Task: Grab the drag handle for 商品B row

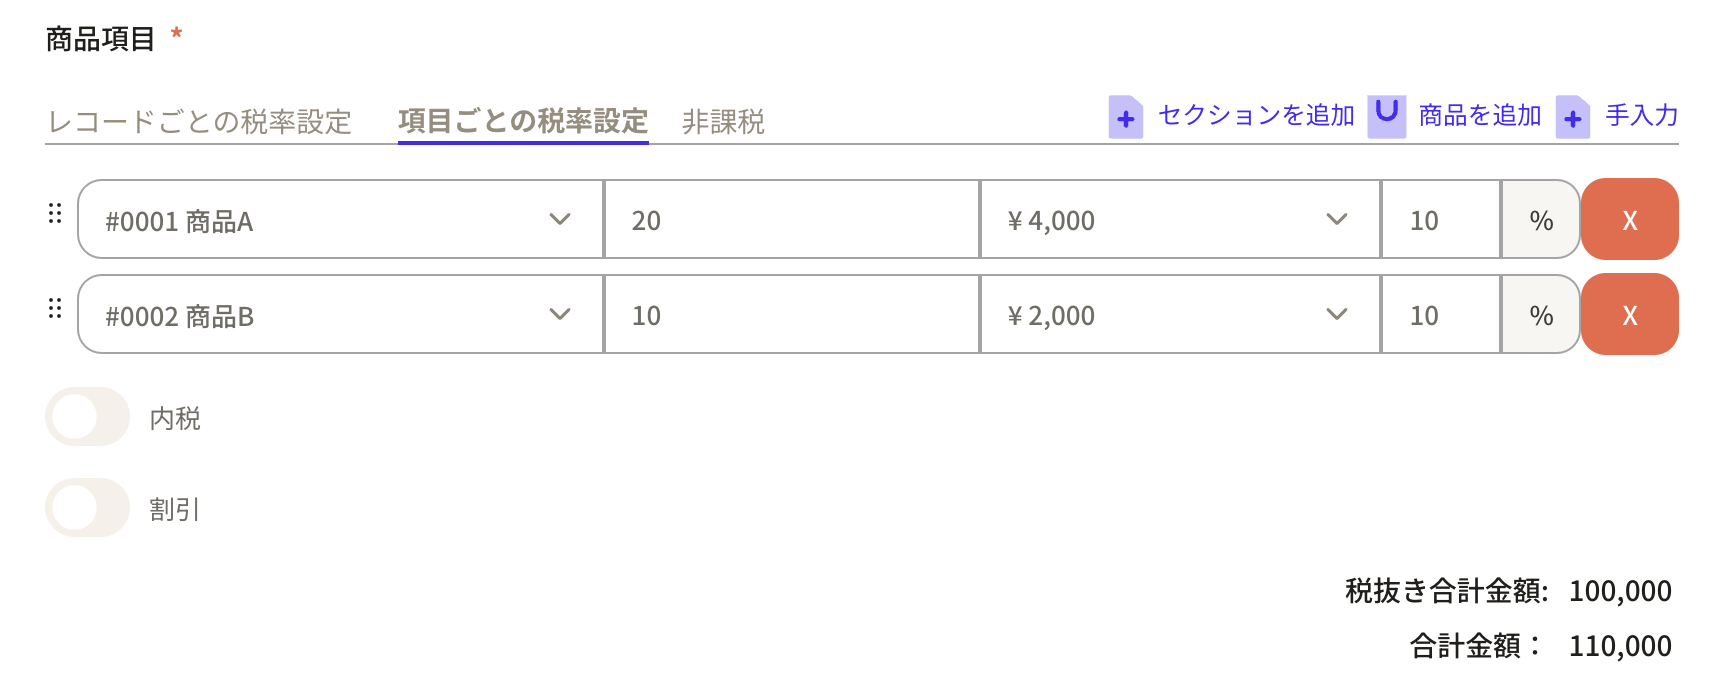Action: click(x=55, y=308)
